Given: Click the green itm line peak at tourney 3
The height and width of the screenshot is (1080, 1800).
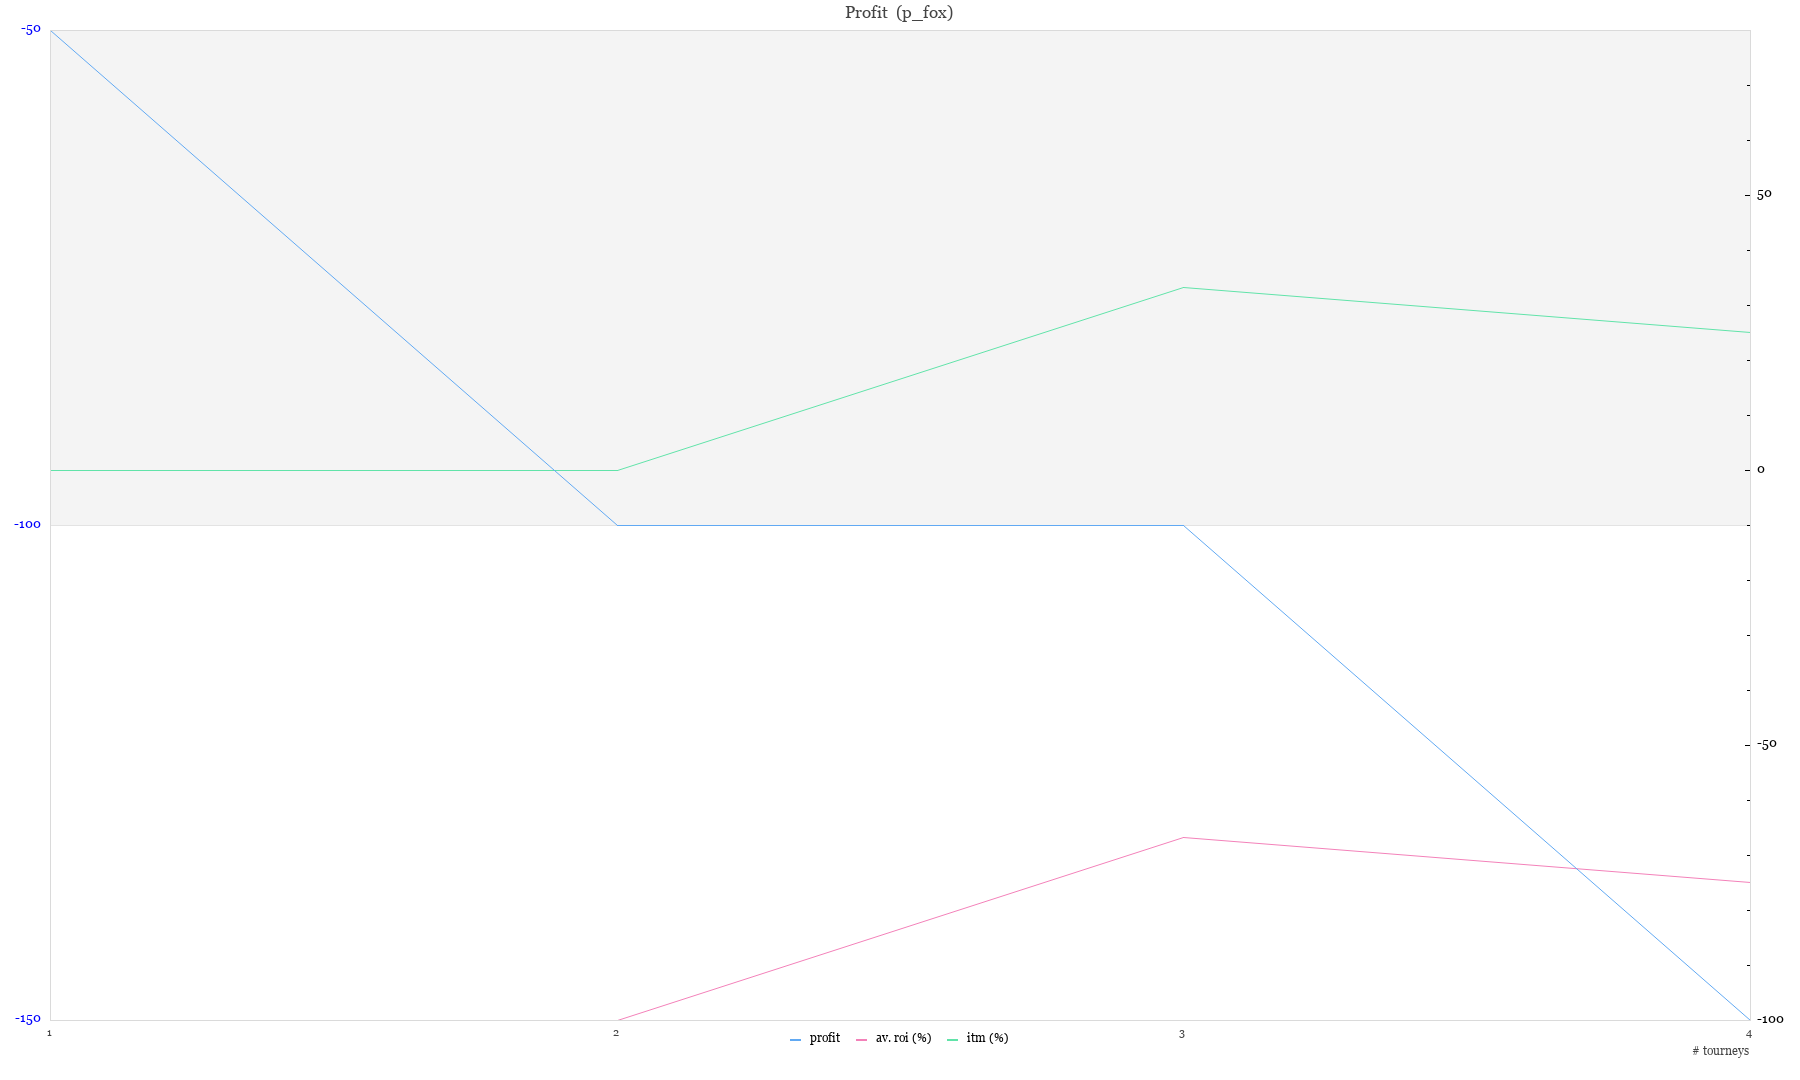Looking at the screenshot, I should (x=1183, y=288).
